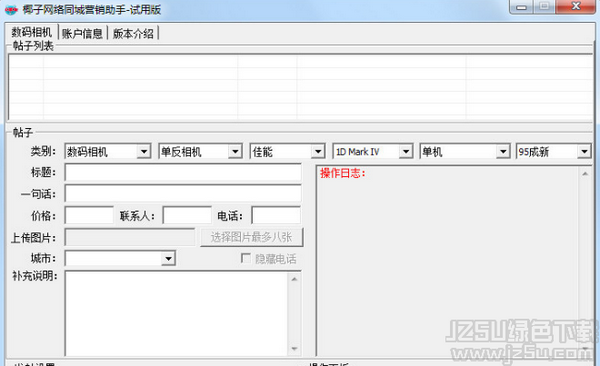The image size is (600, 366).
Task: Expand the 单反相机 dropdown
Action: point(235,152)
